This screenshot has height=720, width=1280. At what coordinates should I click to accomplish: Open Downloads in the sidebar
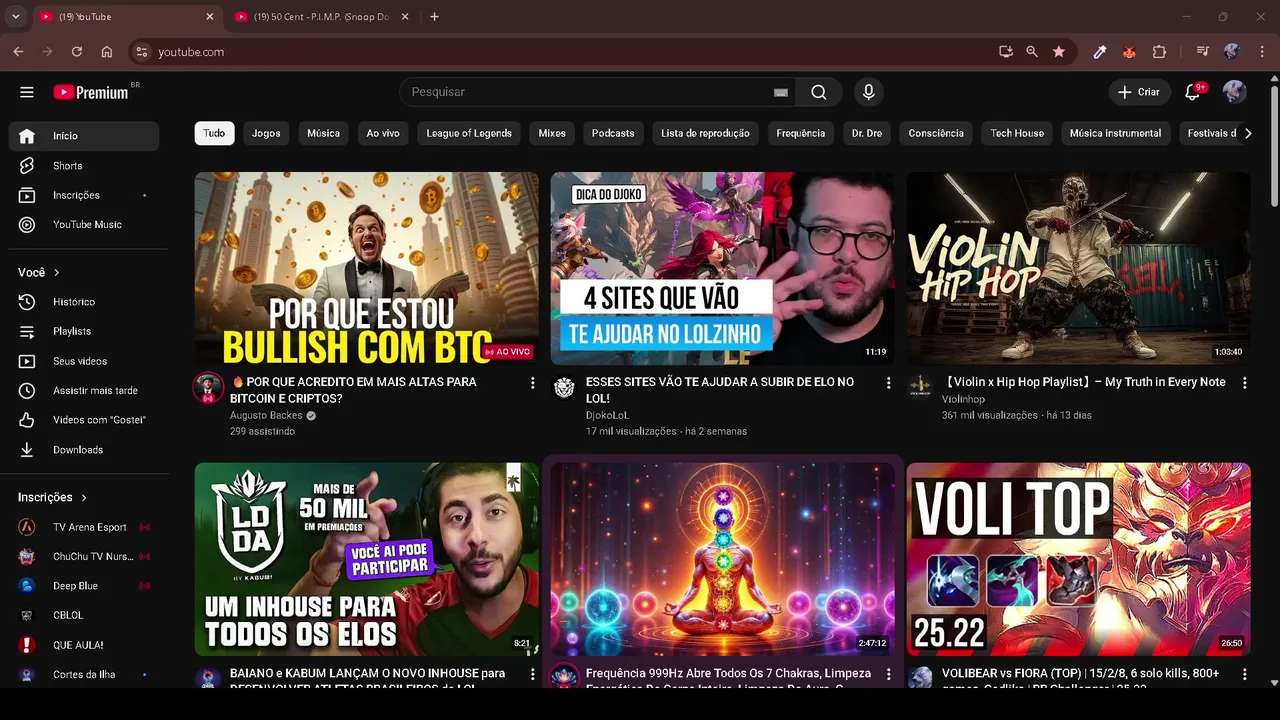[84, 450]
